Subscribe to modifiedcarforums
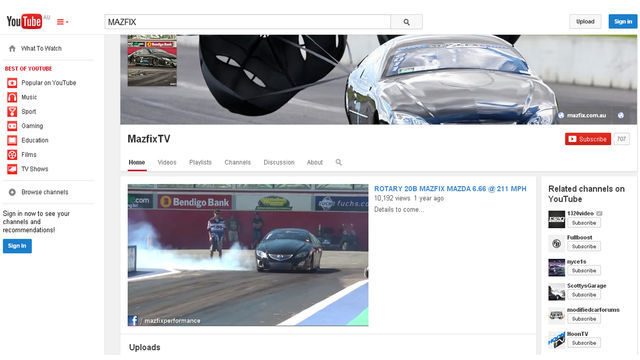This screenshot has width=640, height=360. click(584, 319)
